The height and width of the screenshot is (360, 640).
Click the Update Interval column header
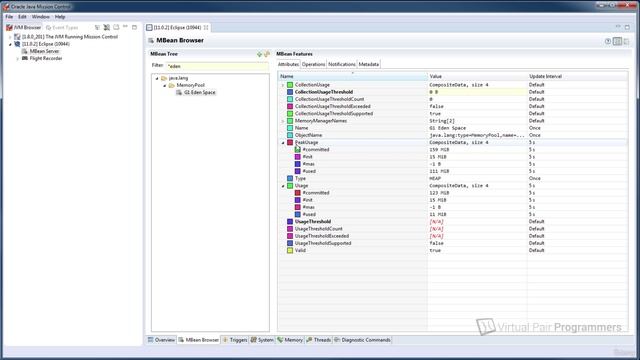tap(577, 76)
